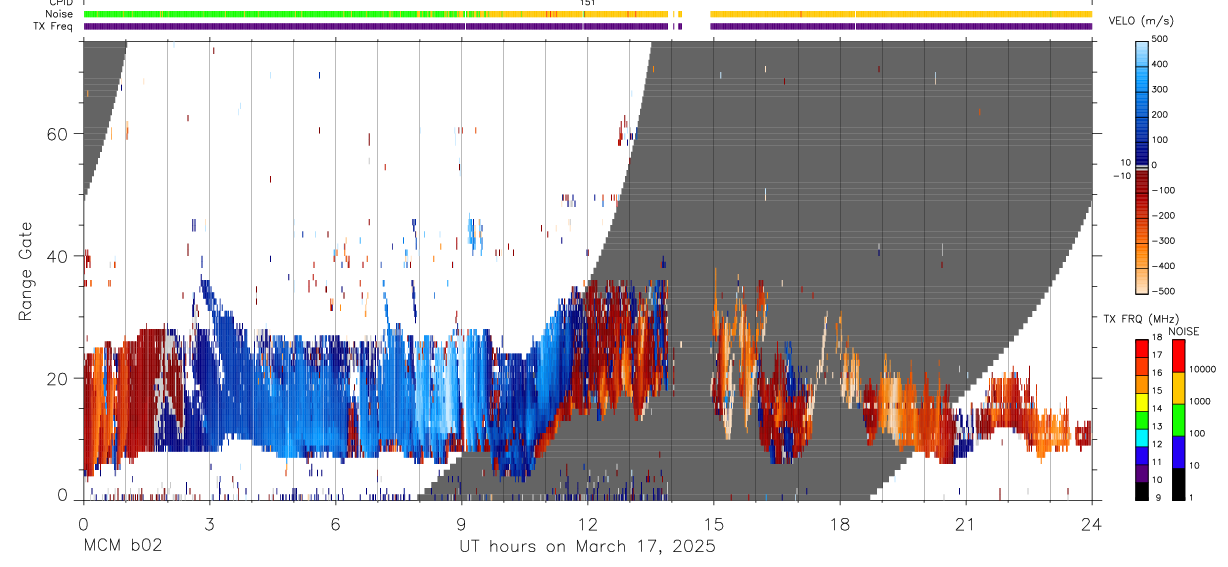The height and width of the screenshot is (567, 1228).
Task: Click the UT hours tick label 3
Action: click(x=209, y=523)
